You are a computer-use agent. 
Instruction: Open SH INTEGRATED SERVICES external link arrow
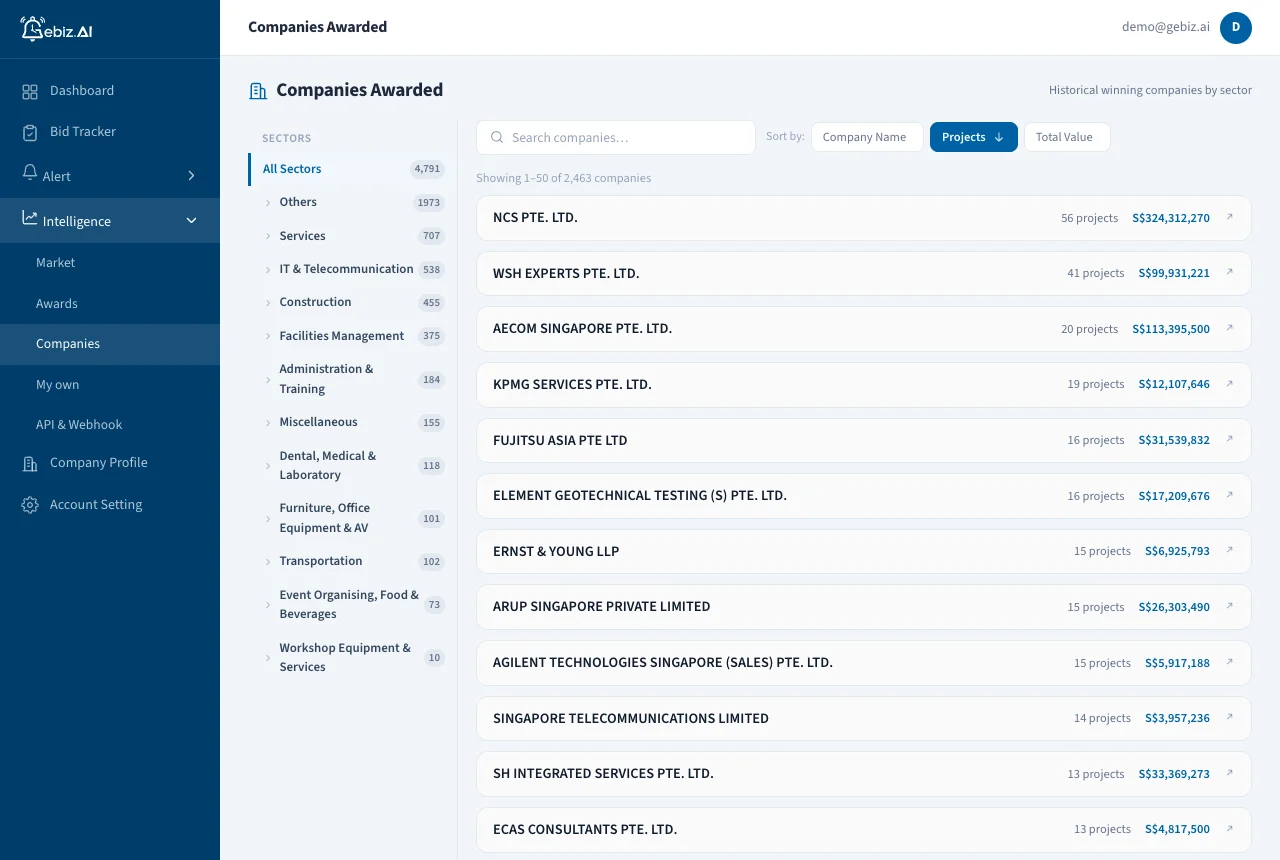click(x=1230, y=773)
